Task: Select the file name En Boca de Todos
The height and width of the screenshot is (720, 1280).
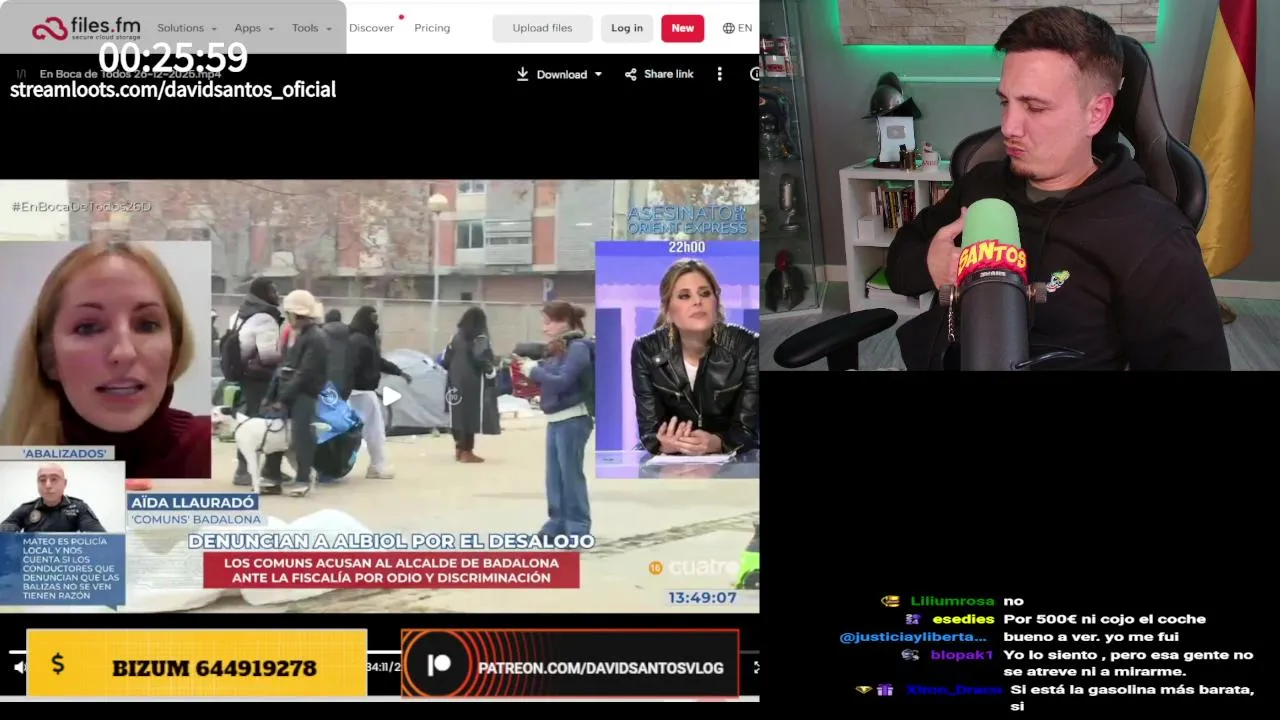Action: pyautogui.click(x=130, y=74)
